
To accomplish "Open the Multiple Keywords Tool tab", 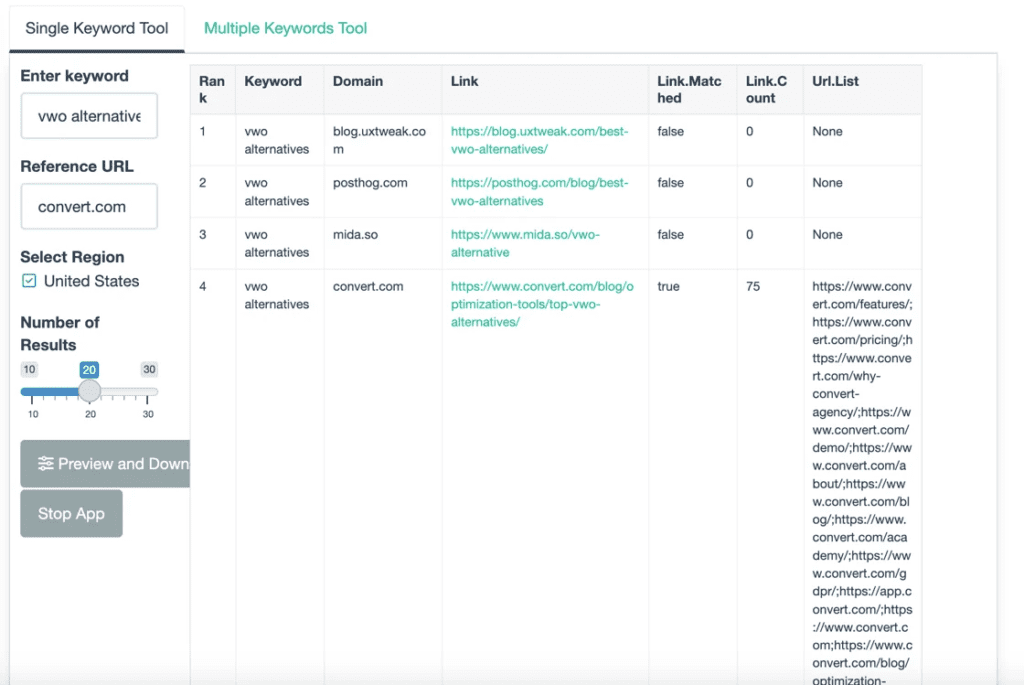I will pos(285,29).
